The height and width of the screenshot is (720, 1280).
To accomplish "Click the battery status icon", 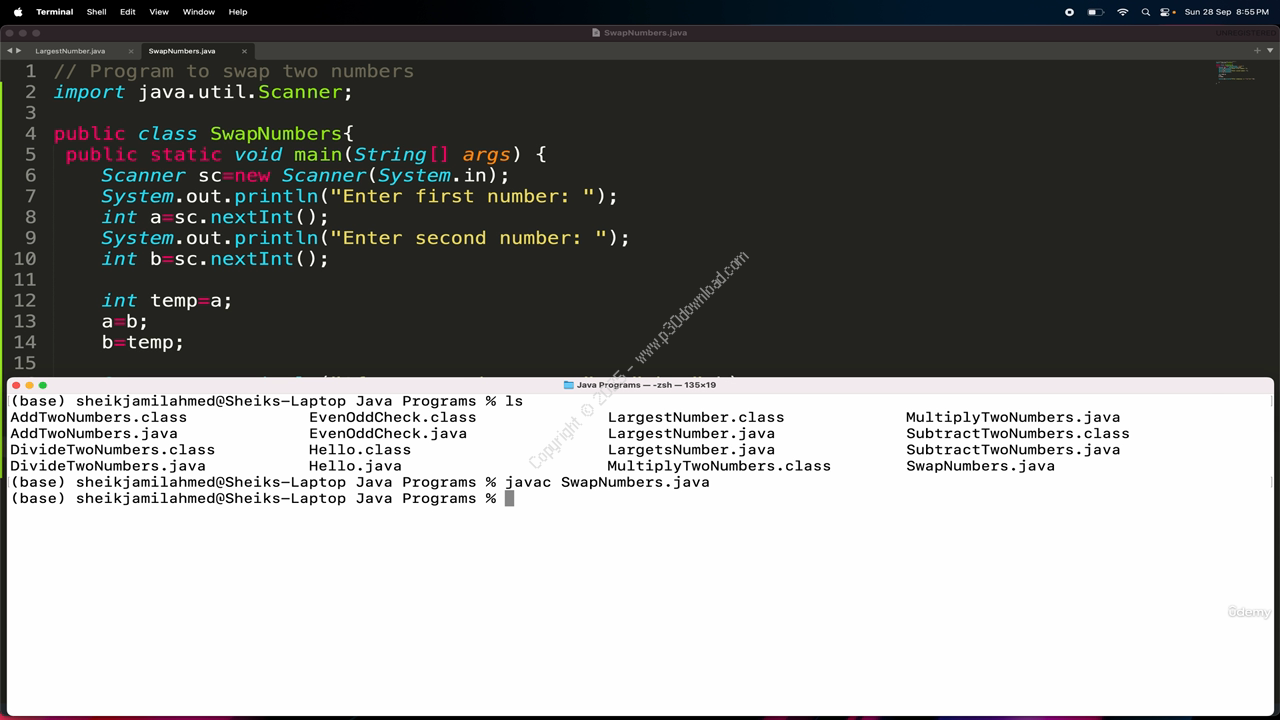I will click(1096, 12).
